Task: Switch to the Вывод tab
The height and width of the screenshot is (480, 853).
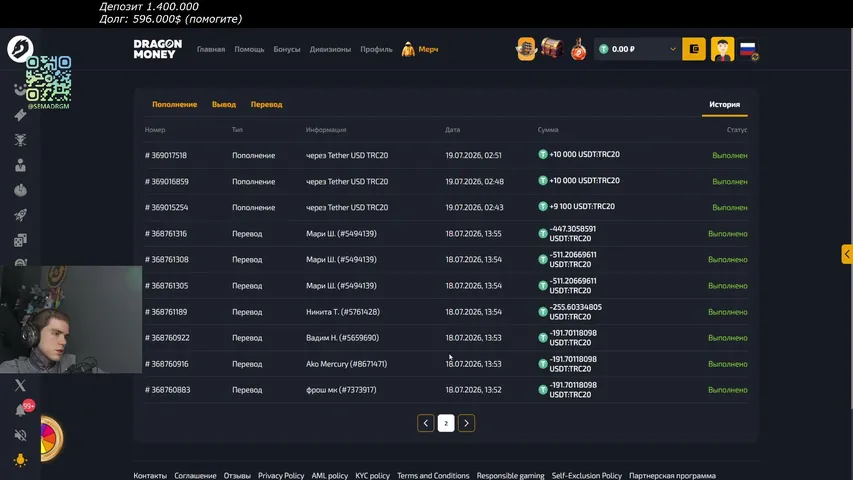Action: tap(224, 104)
